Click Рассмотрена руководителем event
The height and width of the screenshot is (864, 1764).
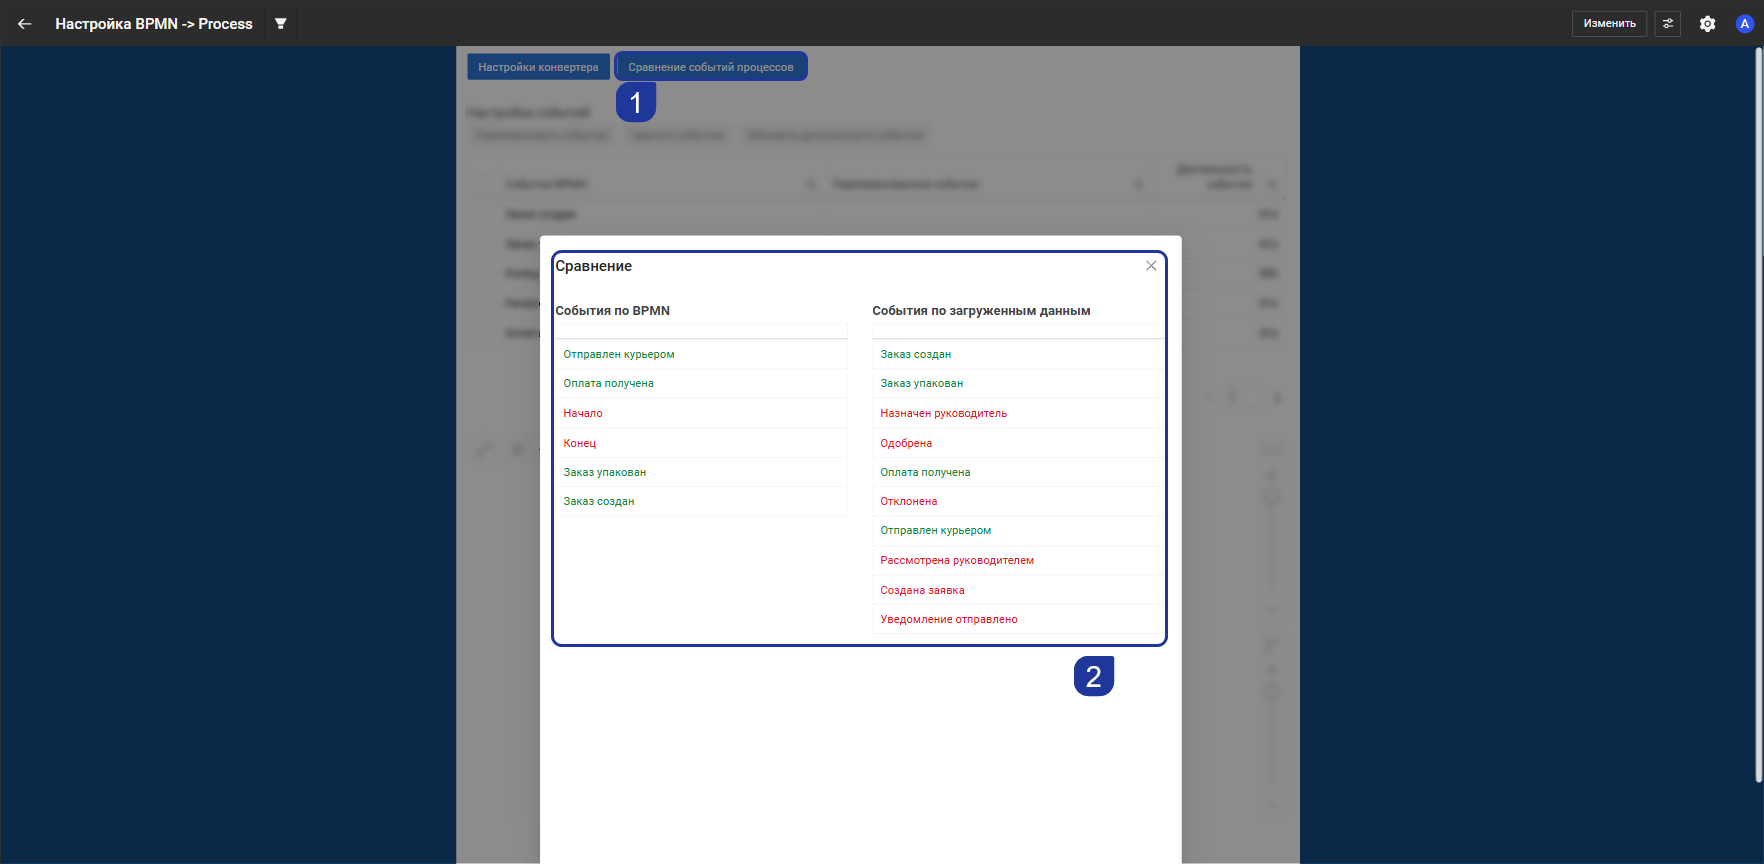[x=956, y=561]
